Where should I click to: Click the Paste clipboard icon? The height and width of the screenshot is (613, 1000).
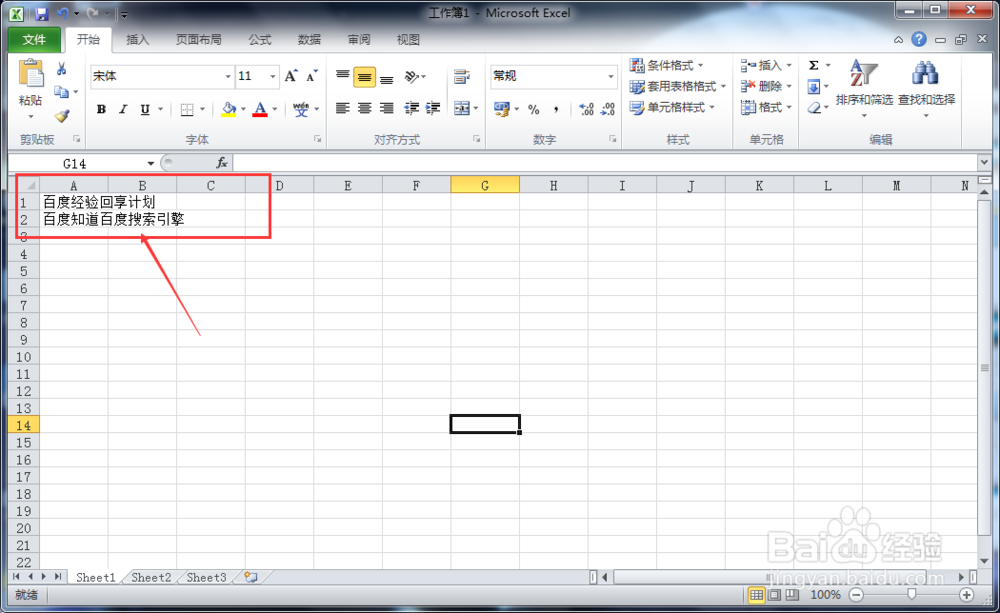pos(31,74)
